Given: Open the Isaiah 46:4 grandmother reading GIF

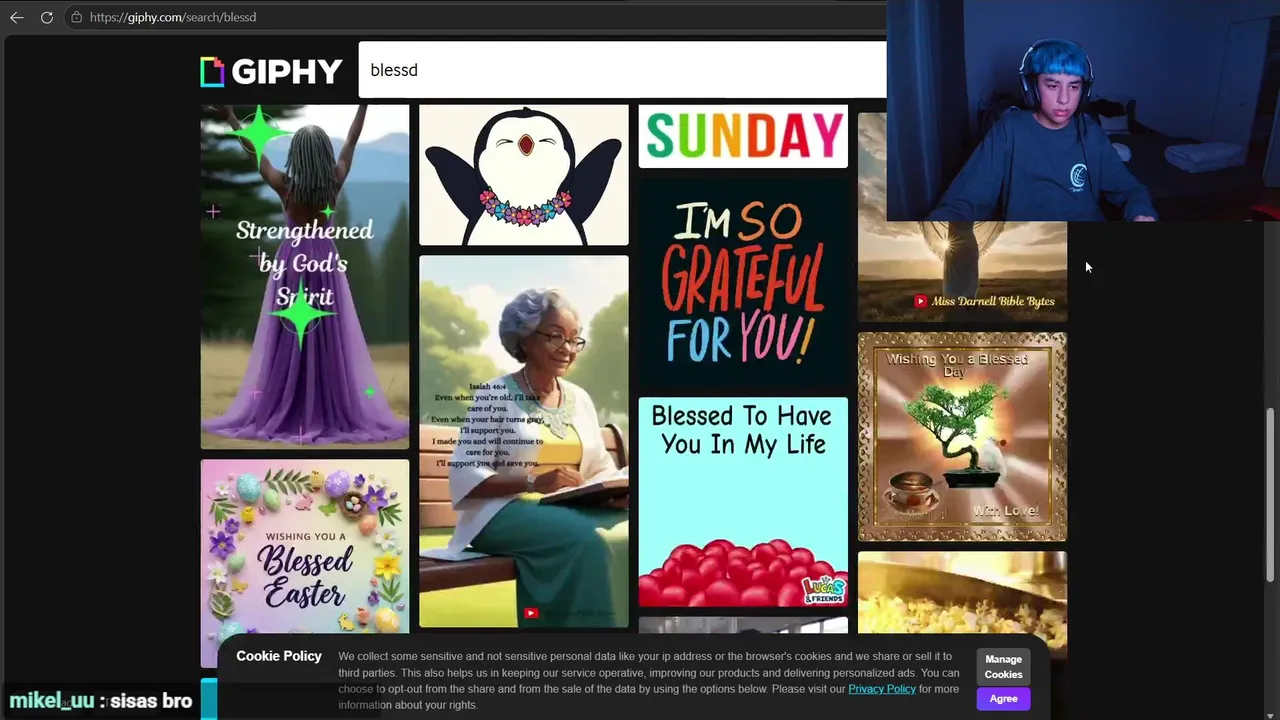Looking at the screenshot, I should (x=524, y=441).
